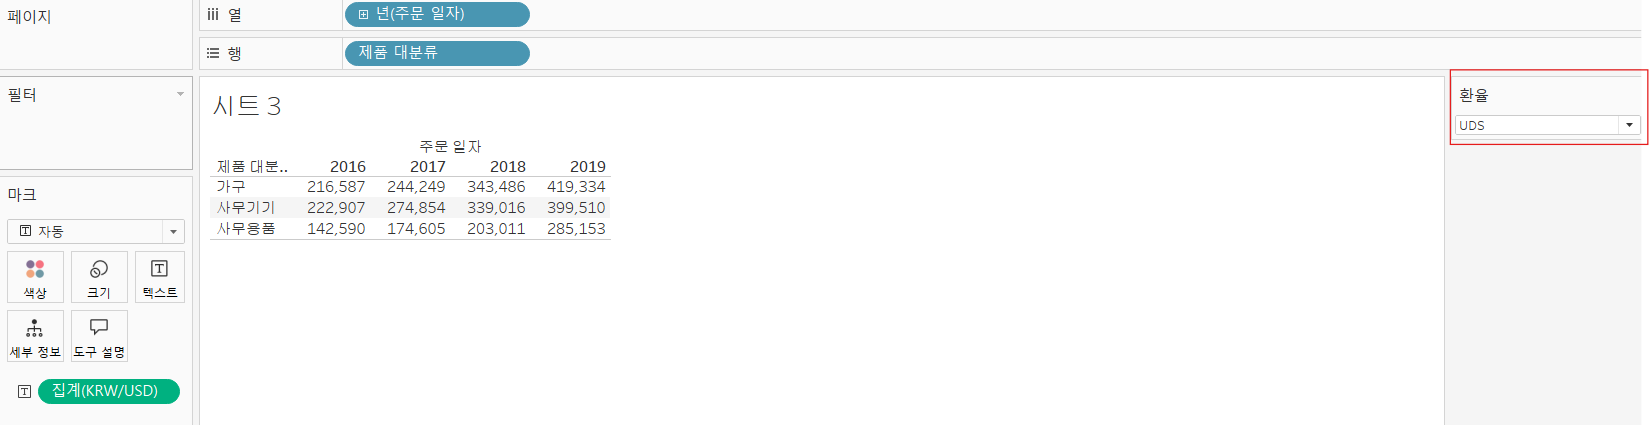
Task: Click the 2019 column header
Action: pos(588,167)
